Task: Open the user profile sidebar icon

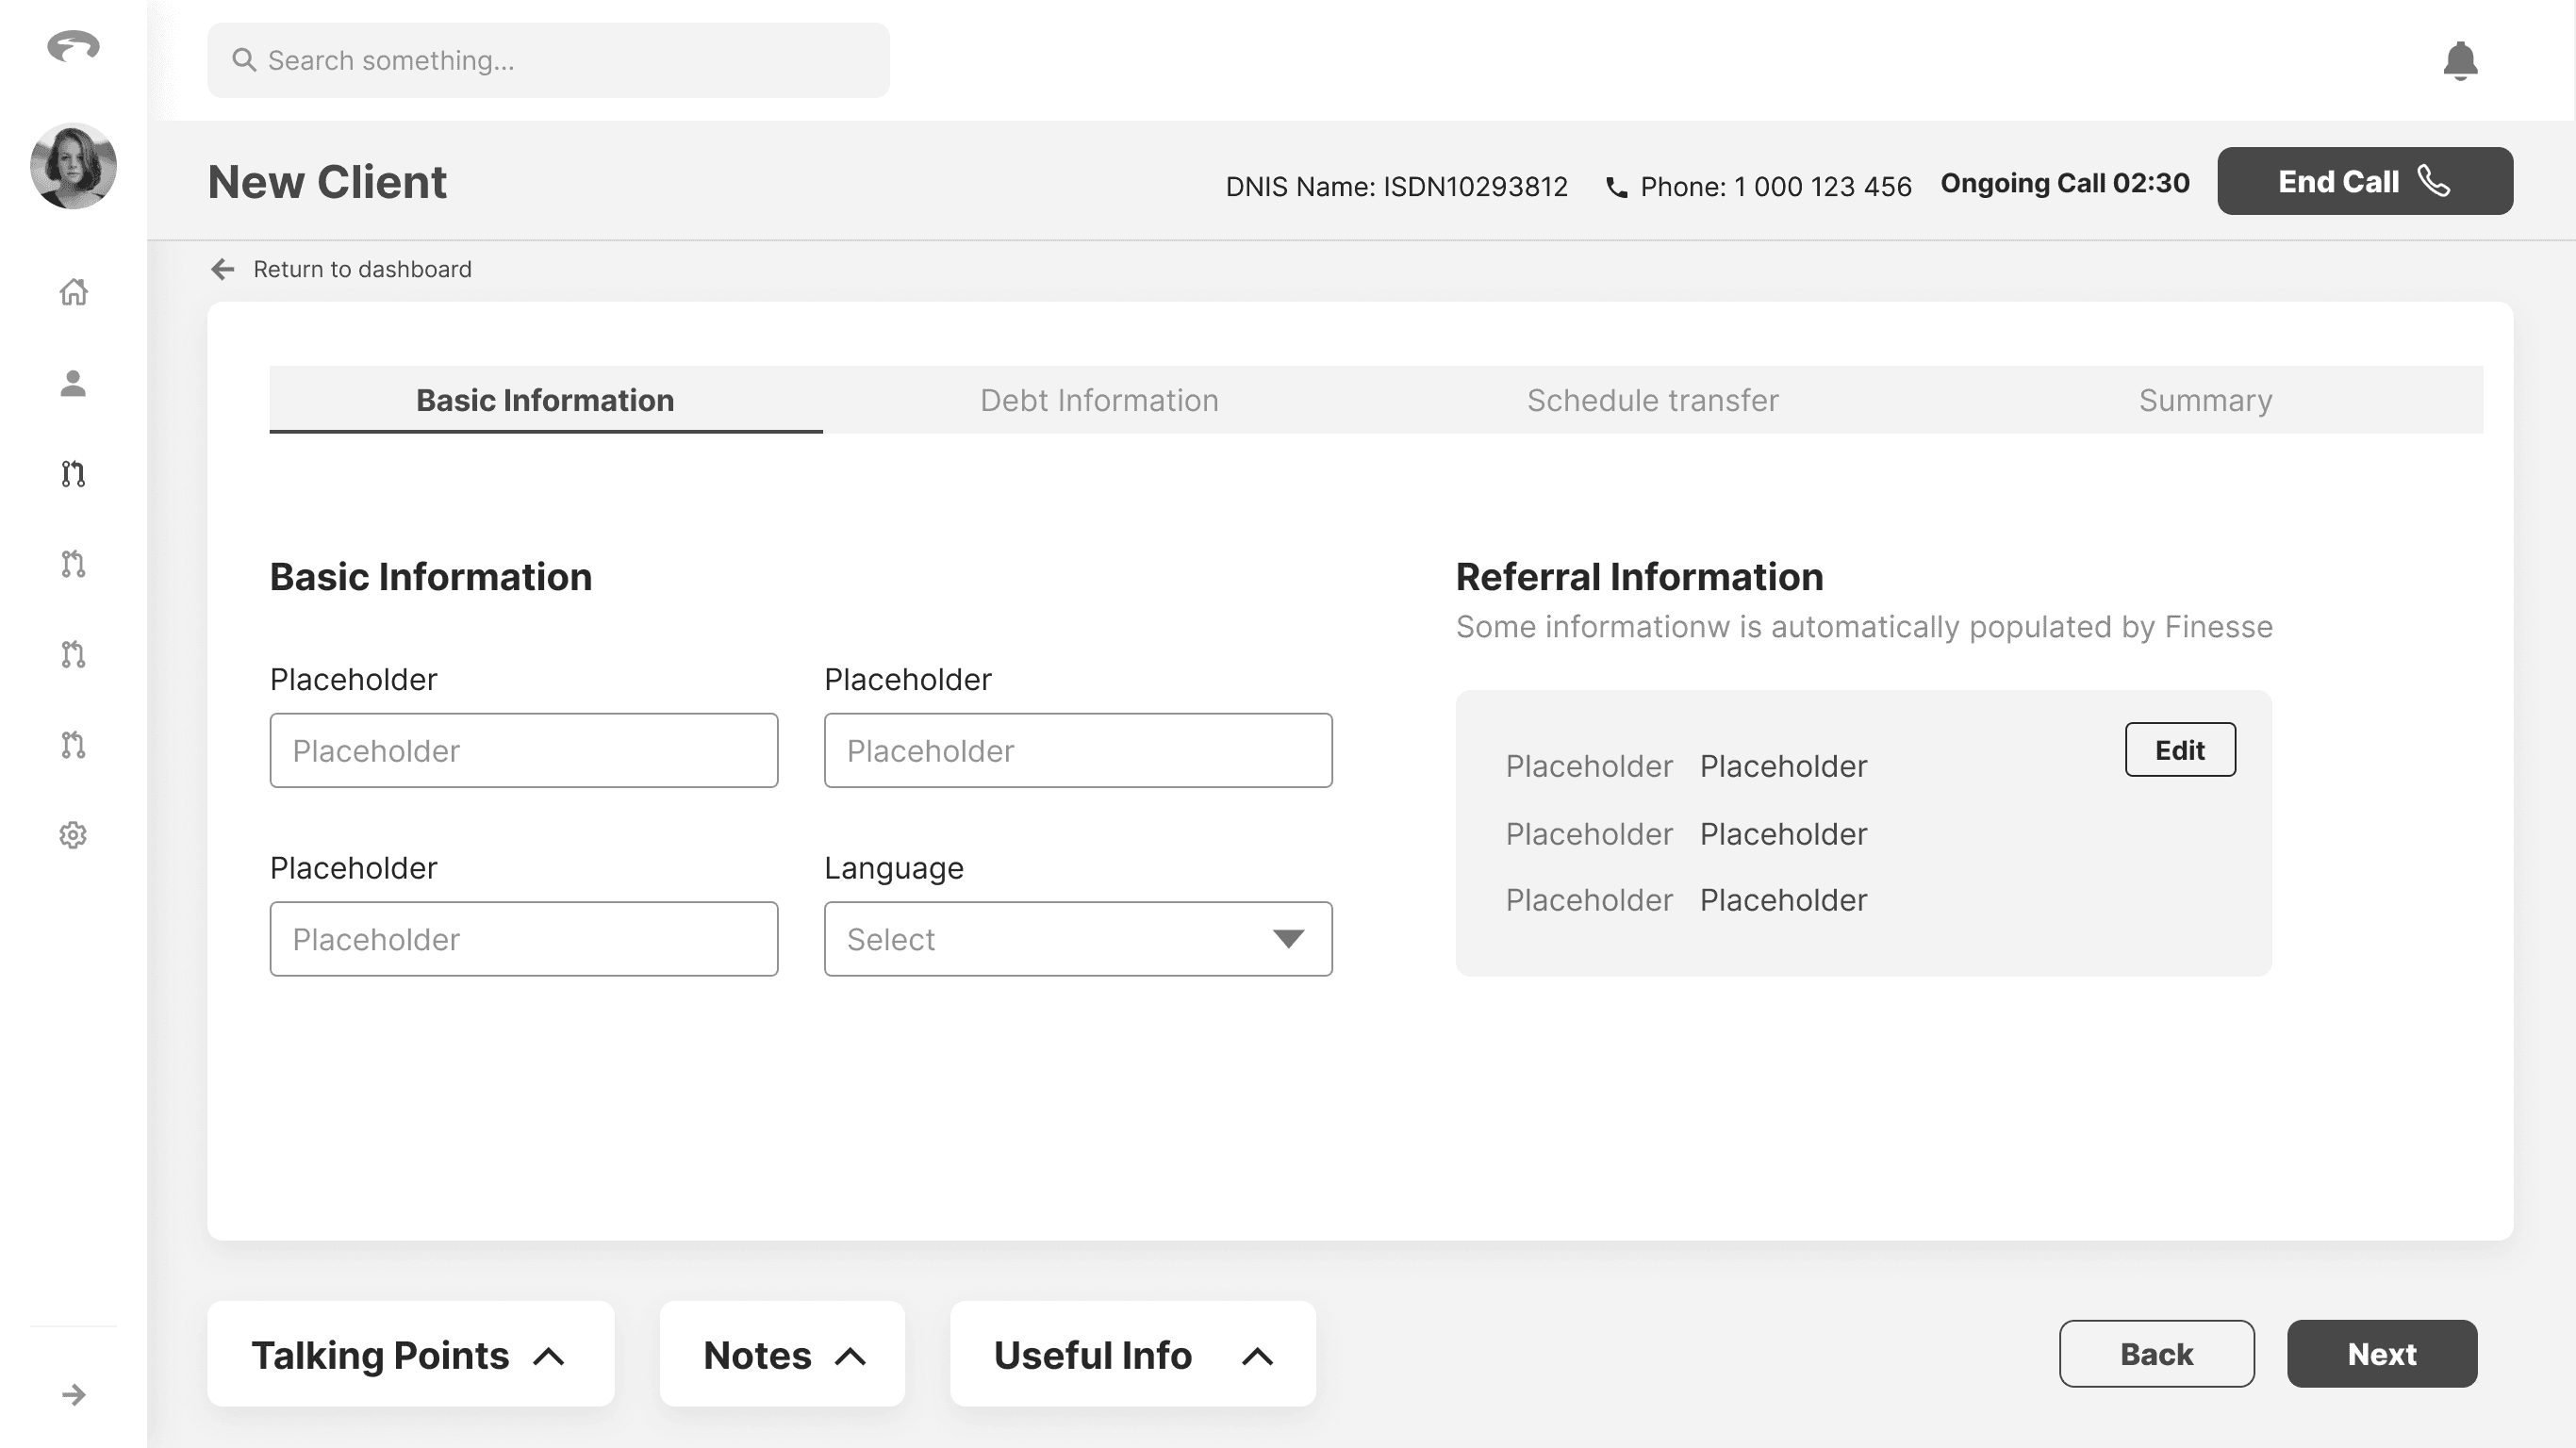Action: (x=73, y=383)
